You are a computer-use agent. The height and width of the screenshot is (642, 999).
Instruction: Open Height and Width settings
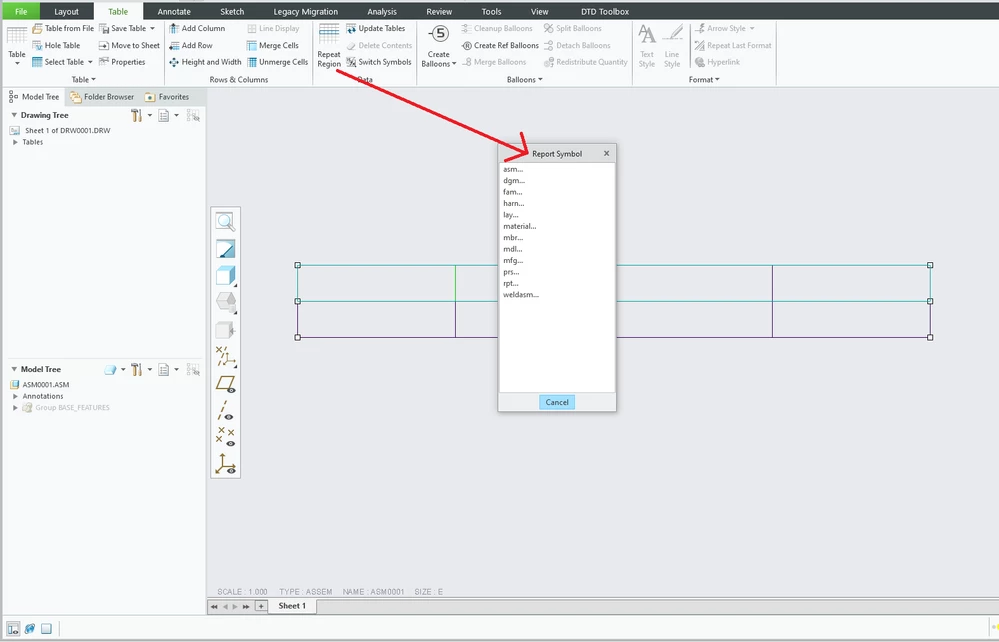pos(205,62)
